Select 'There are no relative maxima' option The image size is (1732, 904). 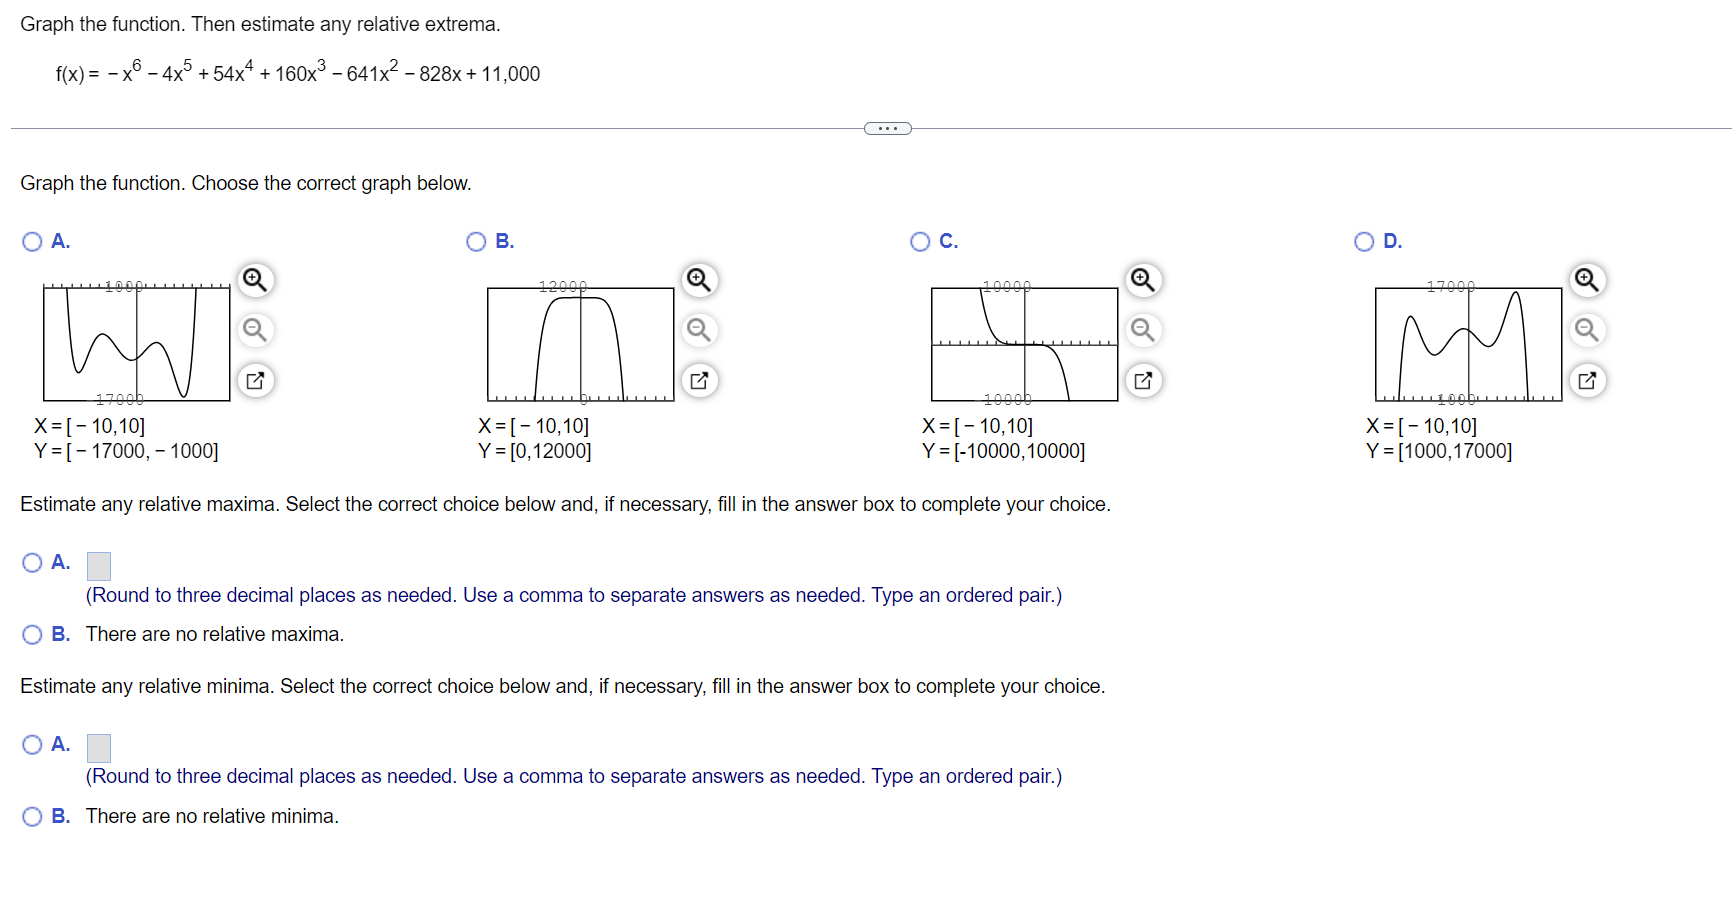tap(31, 633)
